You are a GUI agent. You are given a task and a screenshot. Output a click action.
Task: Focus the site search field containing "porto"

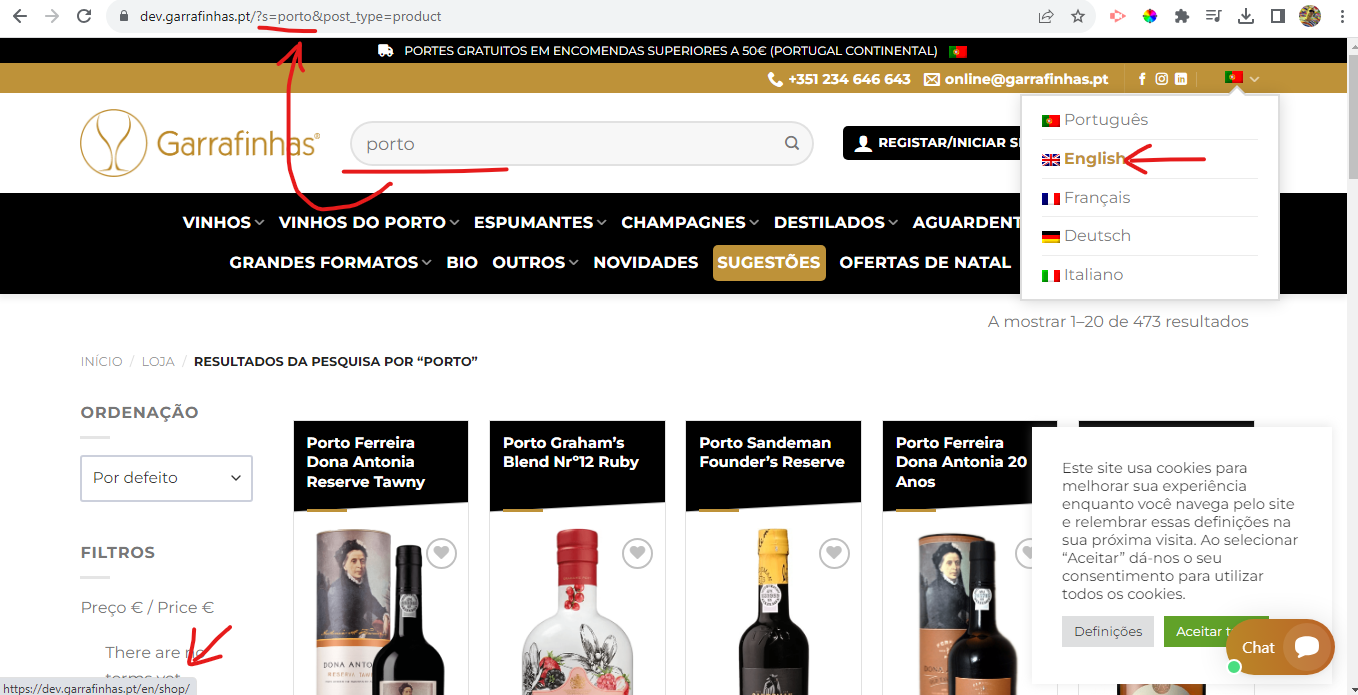(x=582, y=143)
